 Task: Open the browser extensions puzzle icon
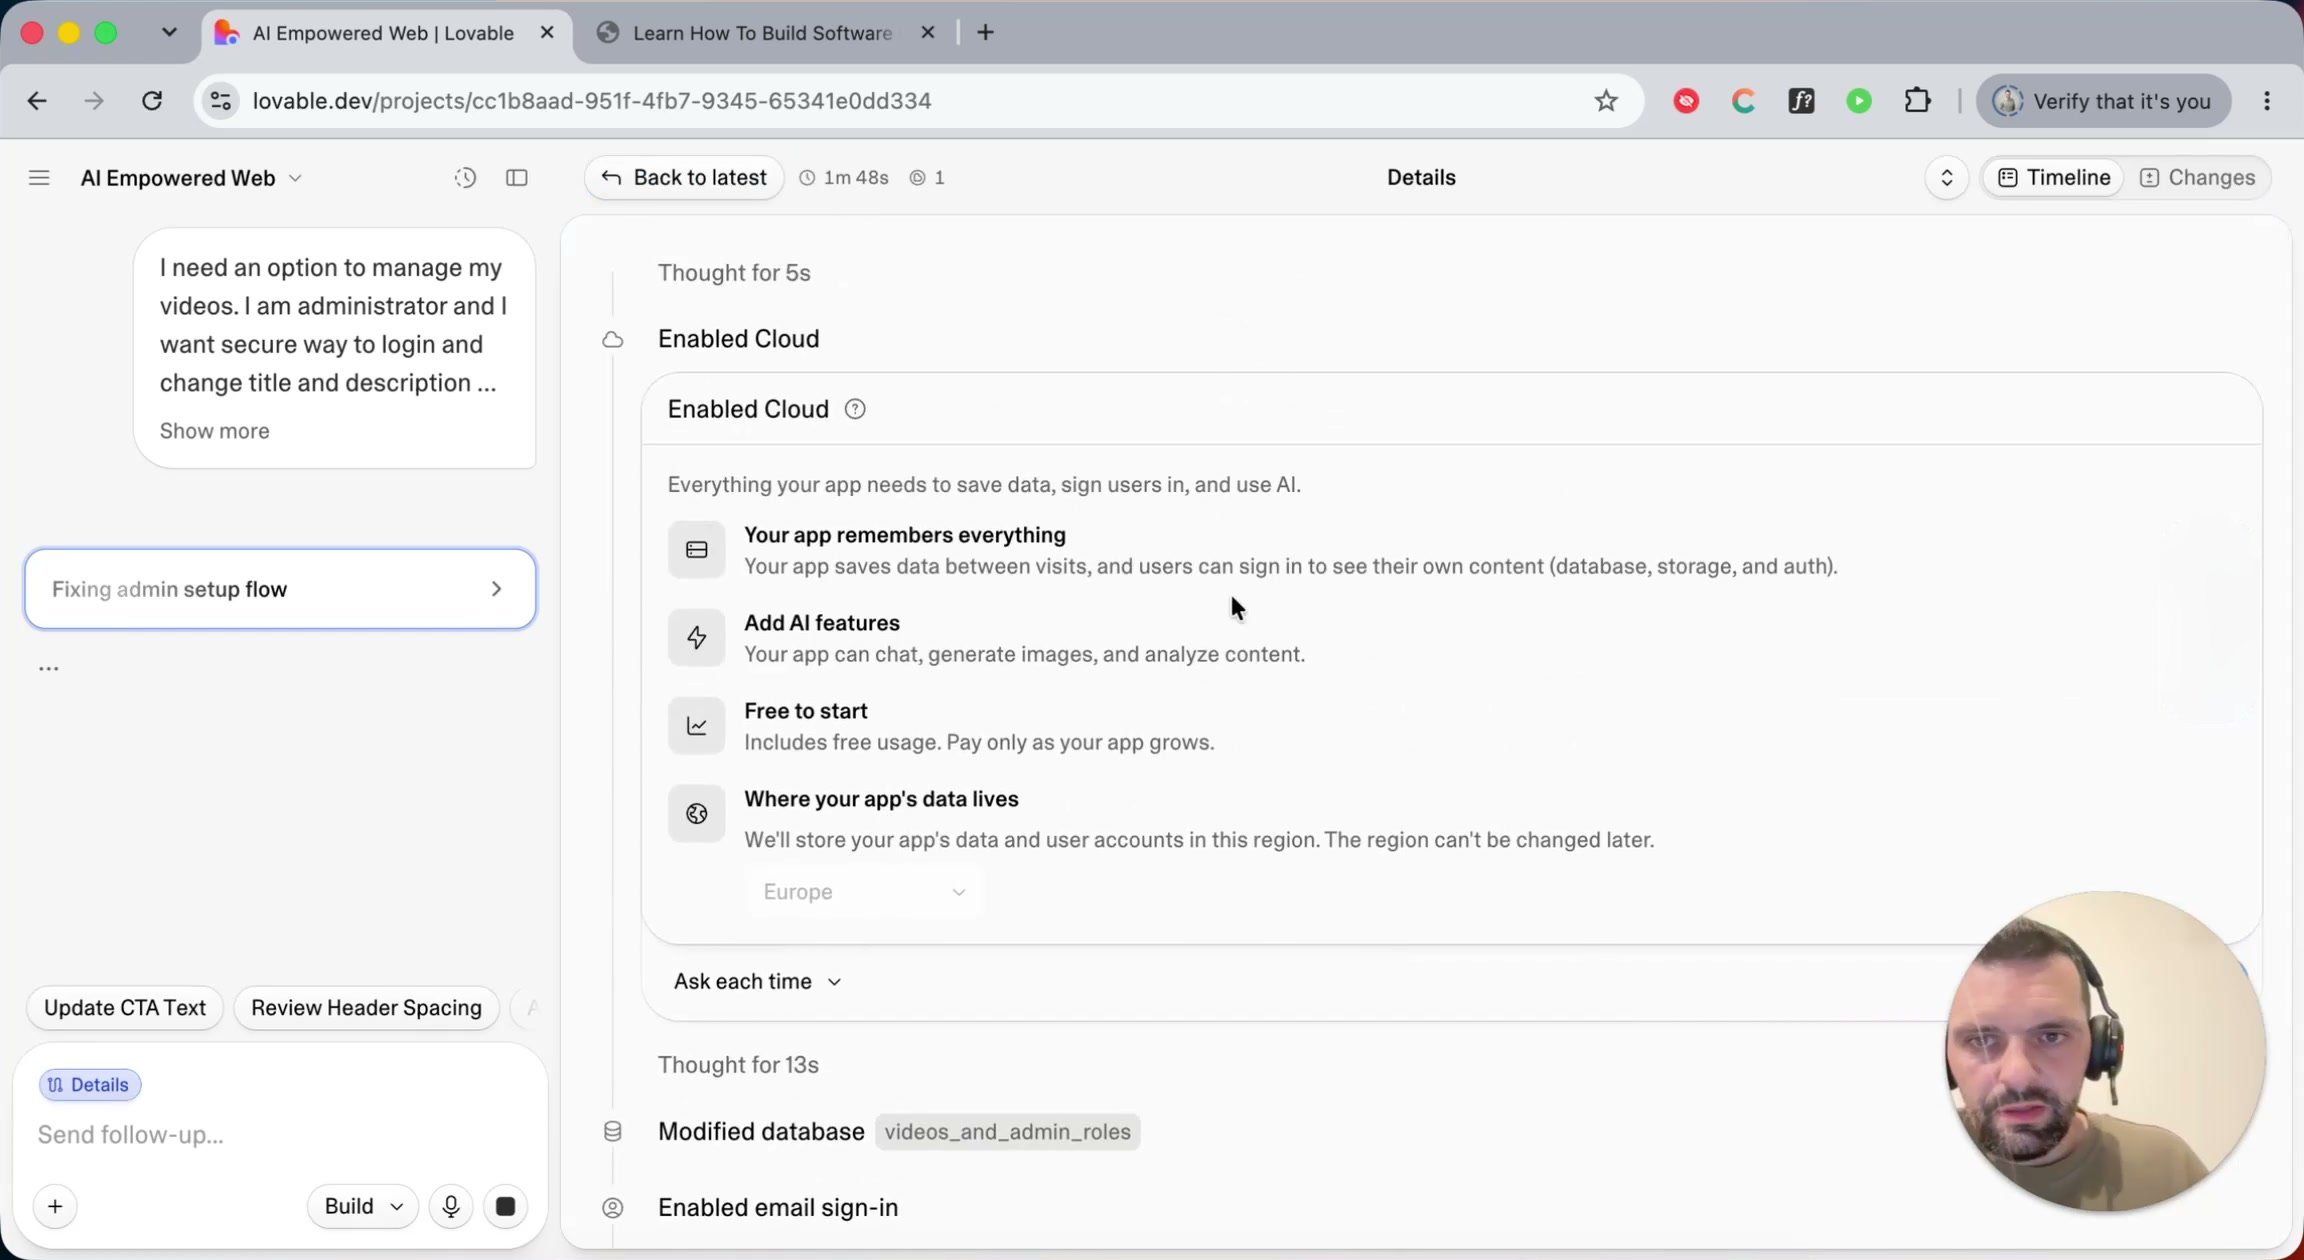[x=1917, y=101]
